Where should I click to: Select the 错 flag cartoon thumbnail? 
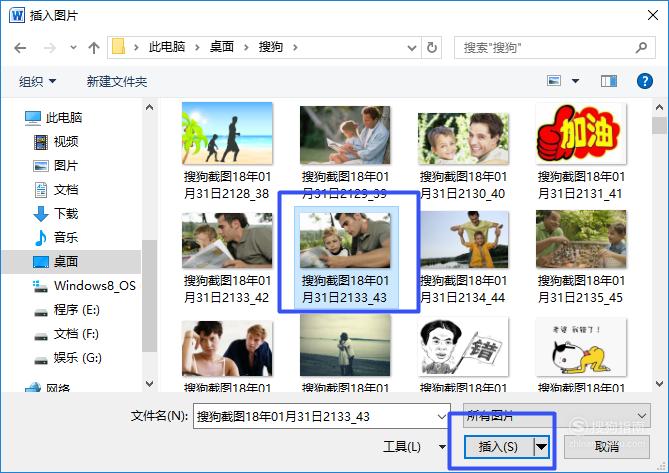click(463, 347)
